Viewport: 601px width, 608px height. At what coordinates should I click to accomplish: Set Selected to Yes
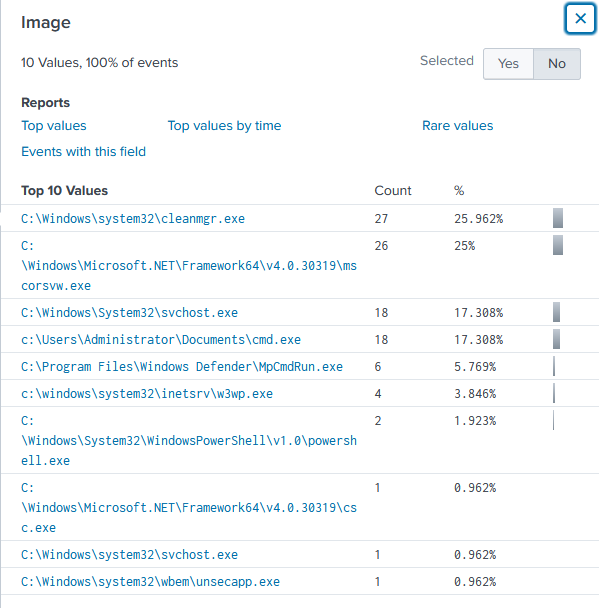pos(508,64)
